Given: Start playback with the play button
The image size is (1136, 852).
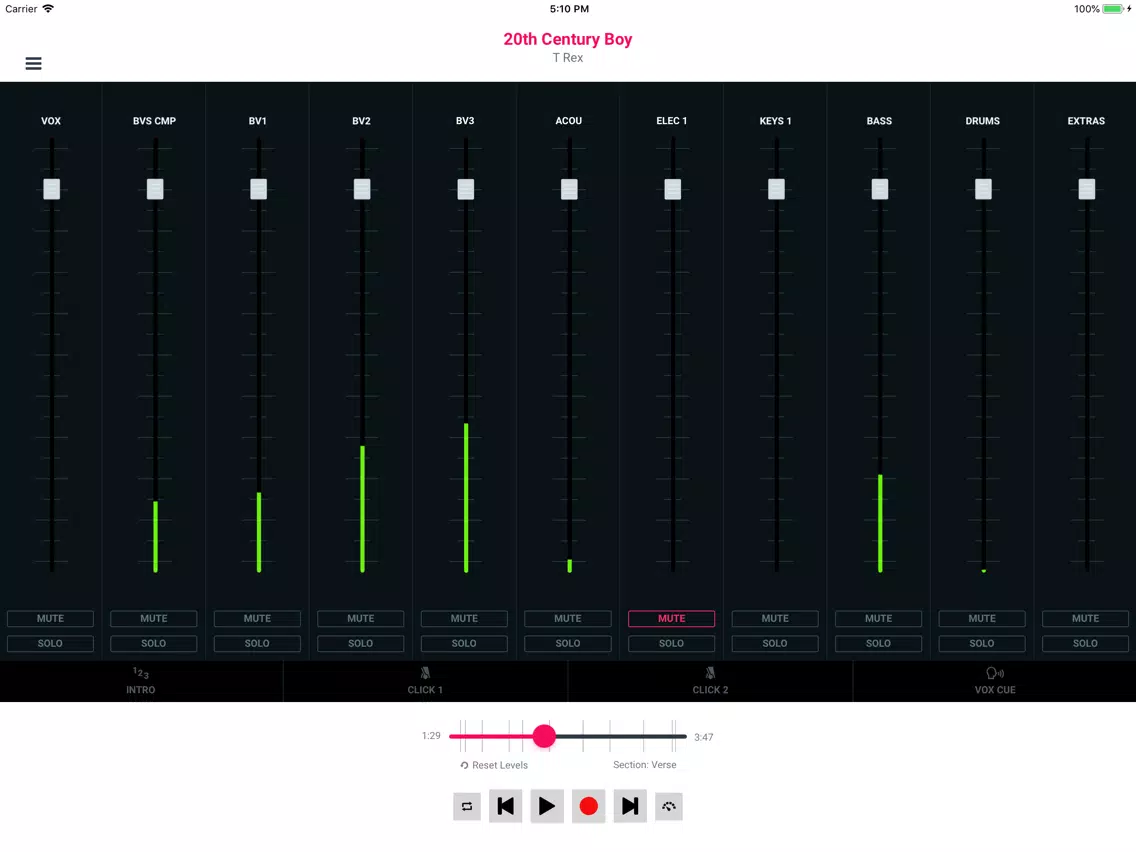Looking at the screenshot, I should pyautogui.click(x=547, y=806).
